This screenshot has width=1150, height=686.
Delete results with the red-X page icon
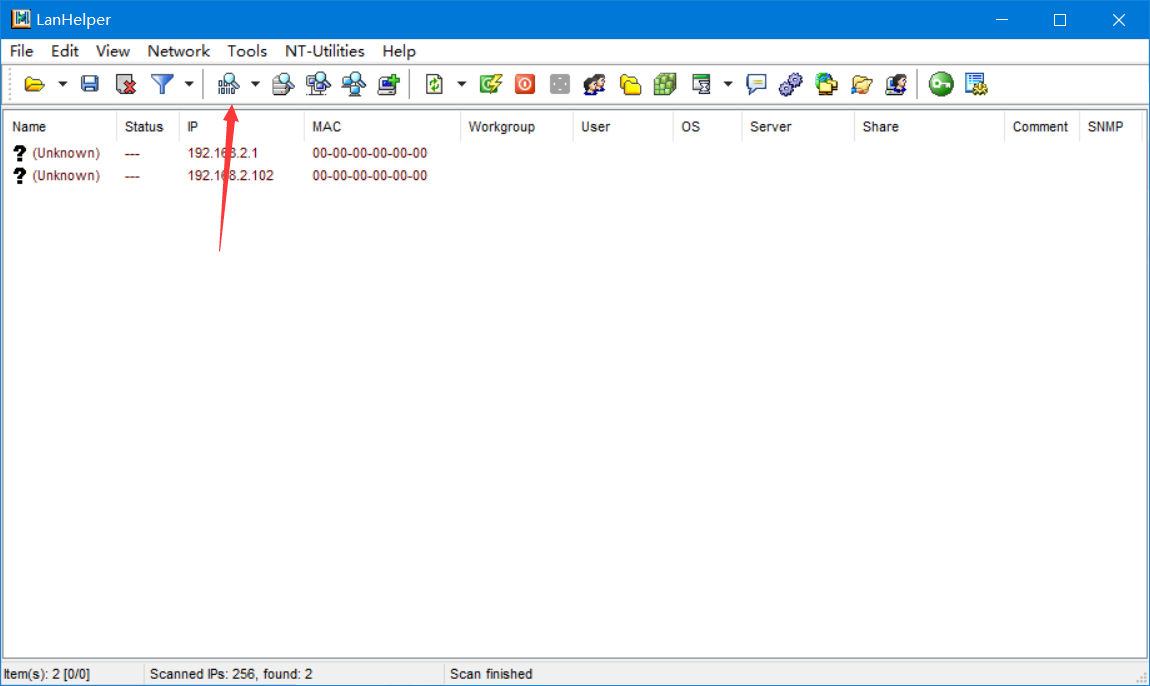(x=126, y=84)
